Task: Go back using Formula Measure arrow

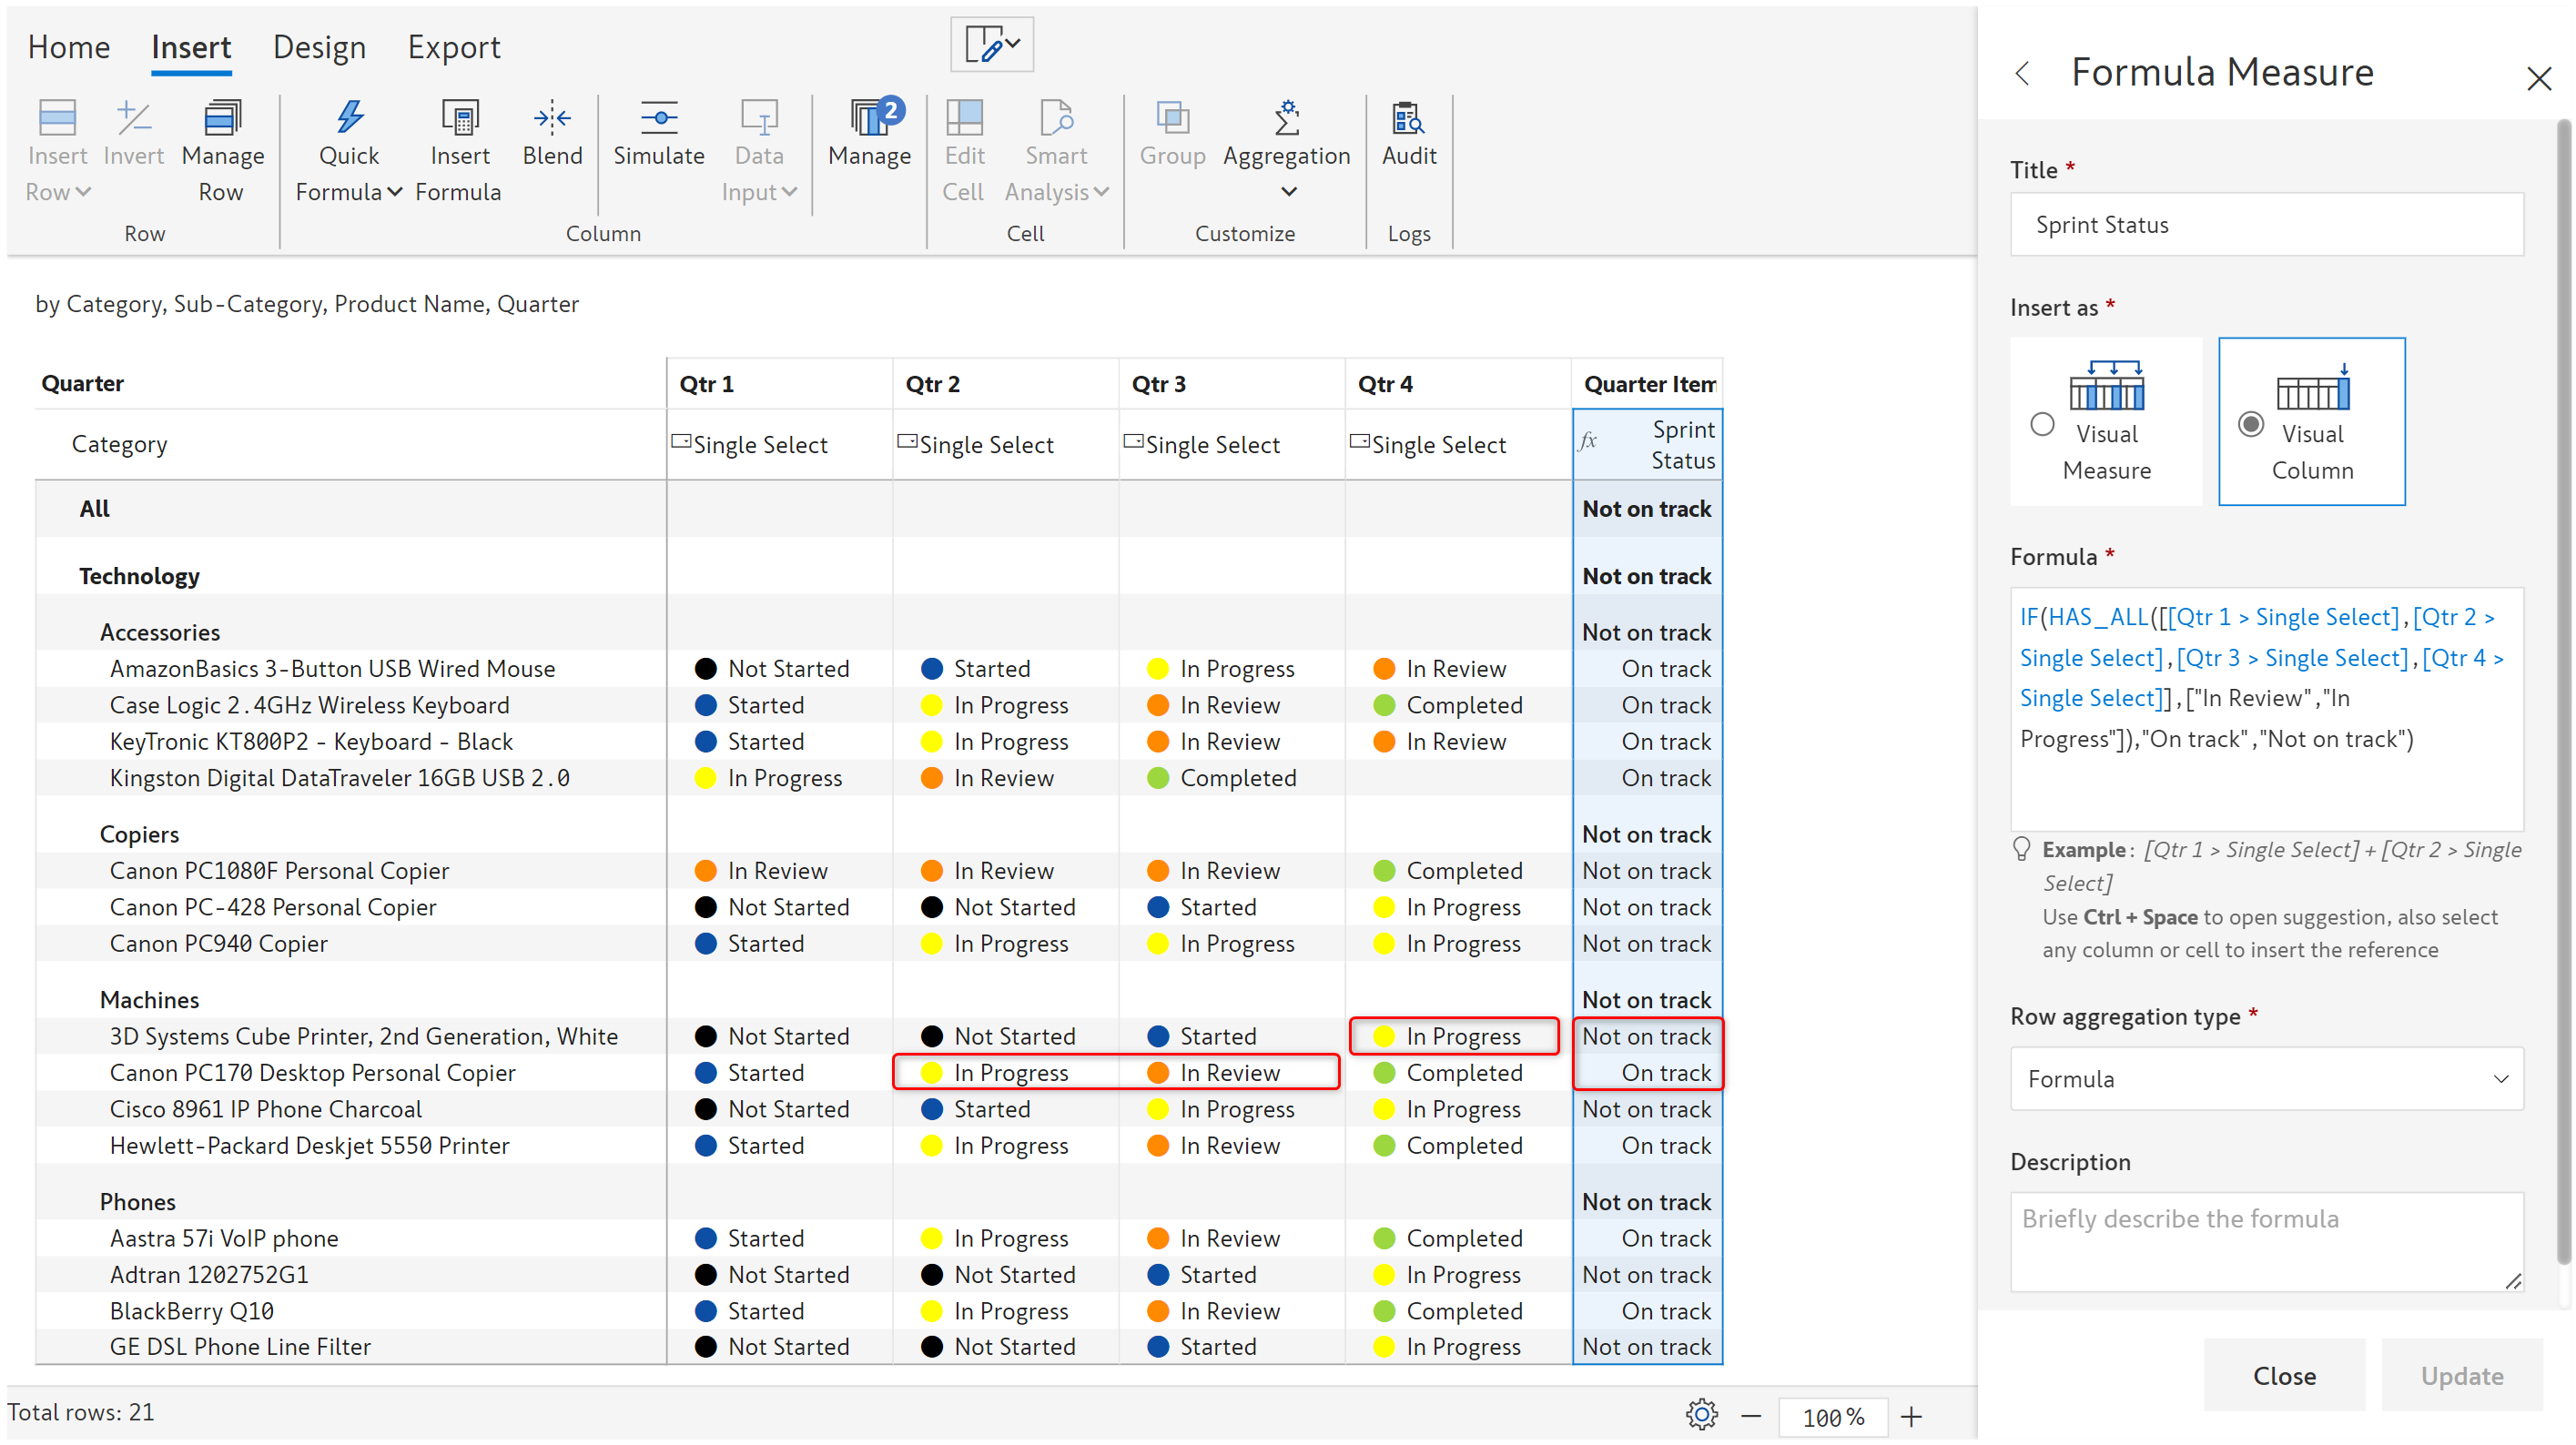Action: click(x=2022, y=73)
